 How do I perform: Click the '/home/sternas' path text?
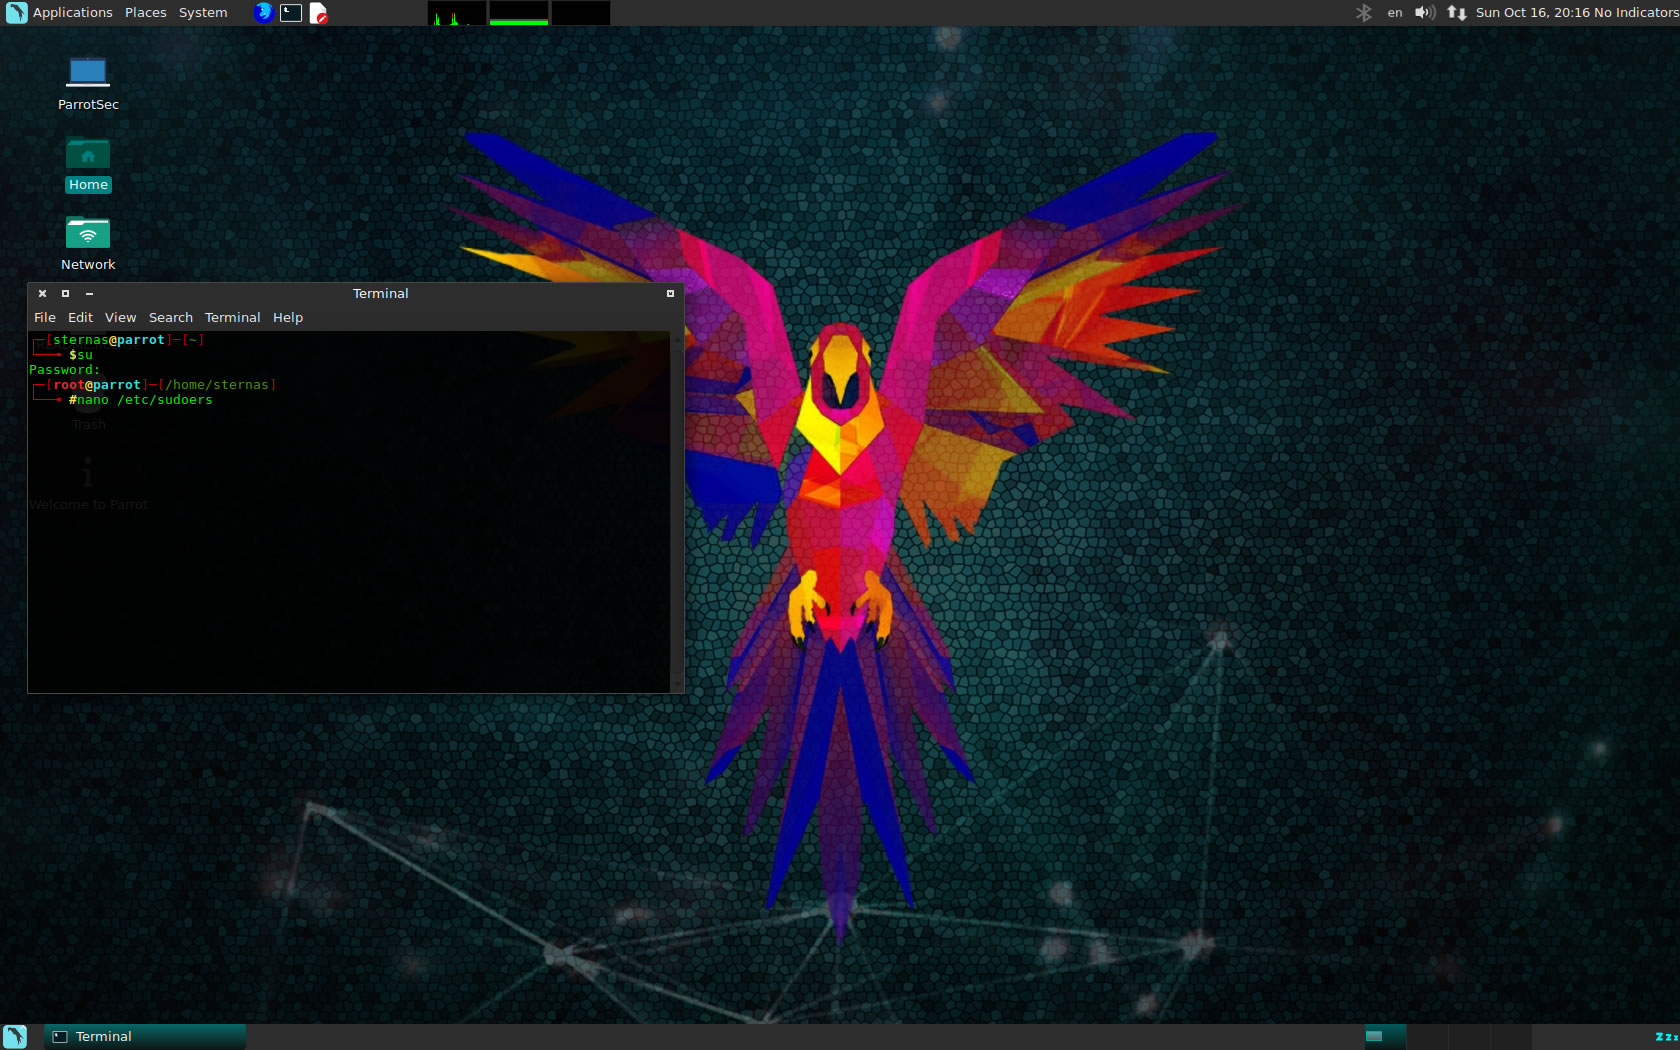[x=217, y=385]
